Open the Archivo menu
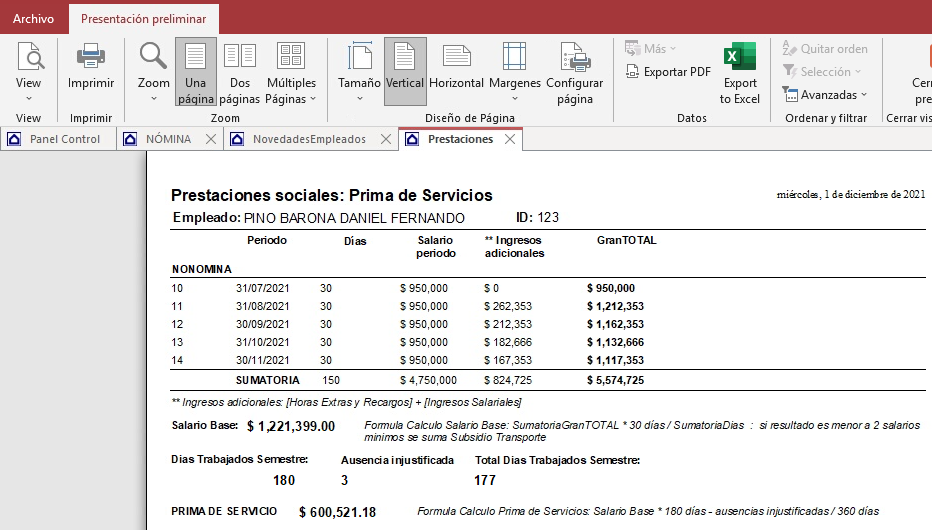 click(x=33, y=19)
